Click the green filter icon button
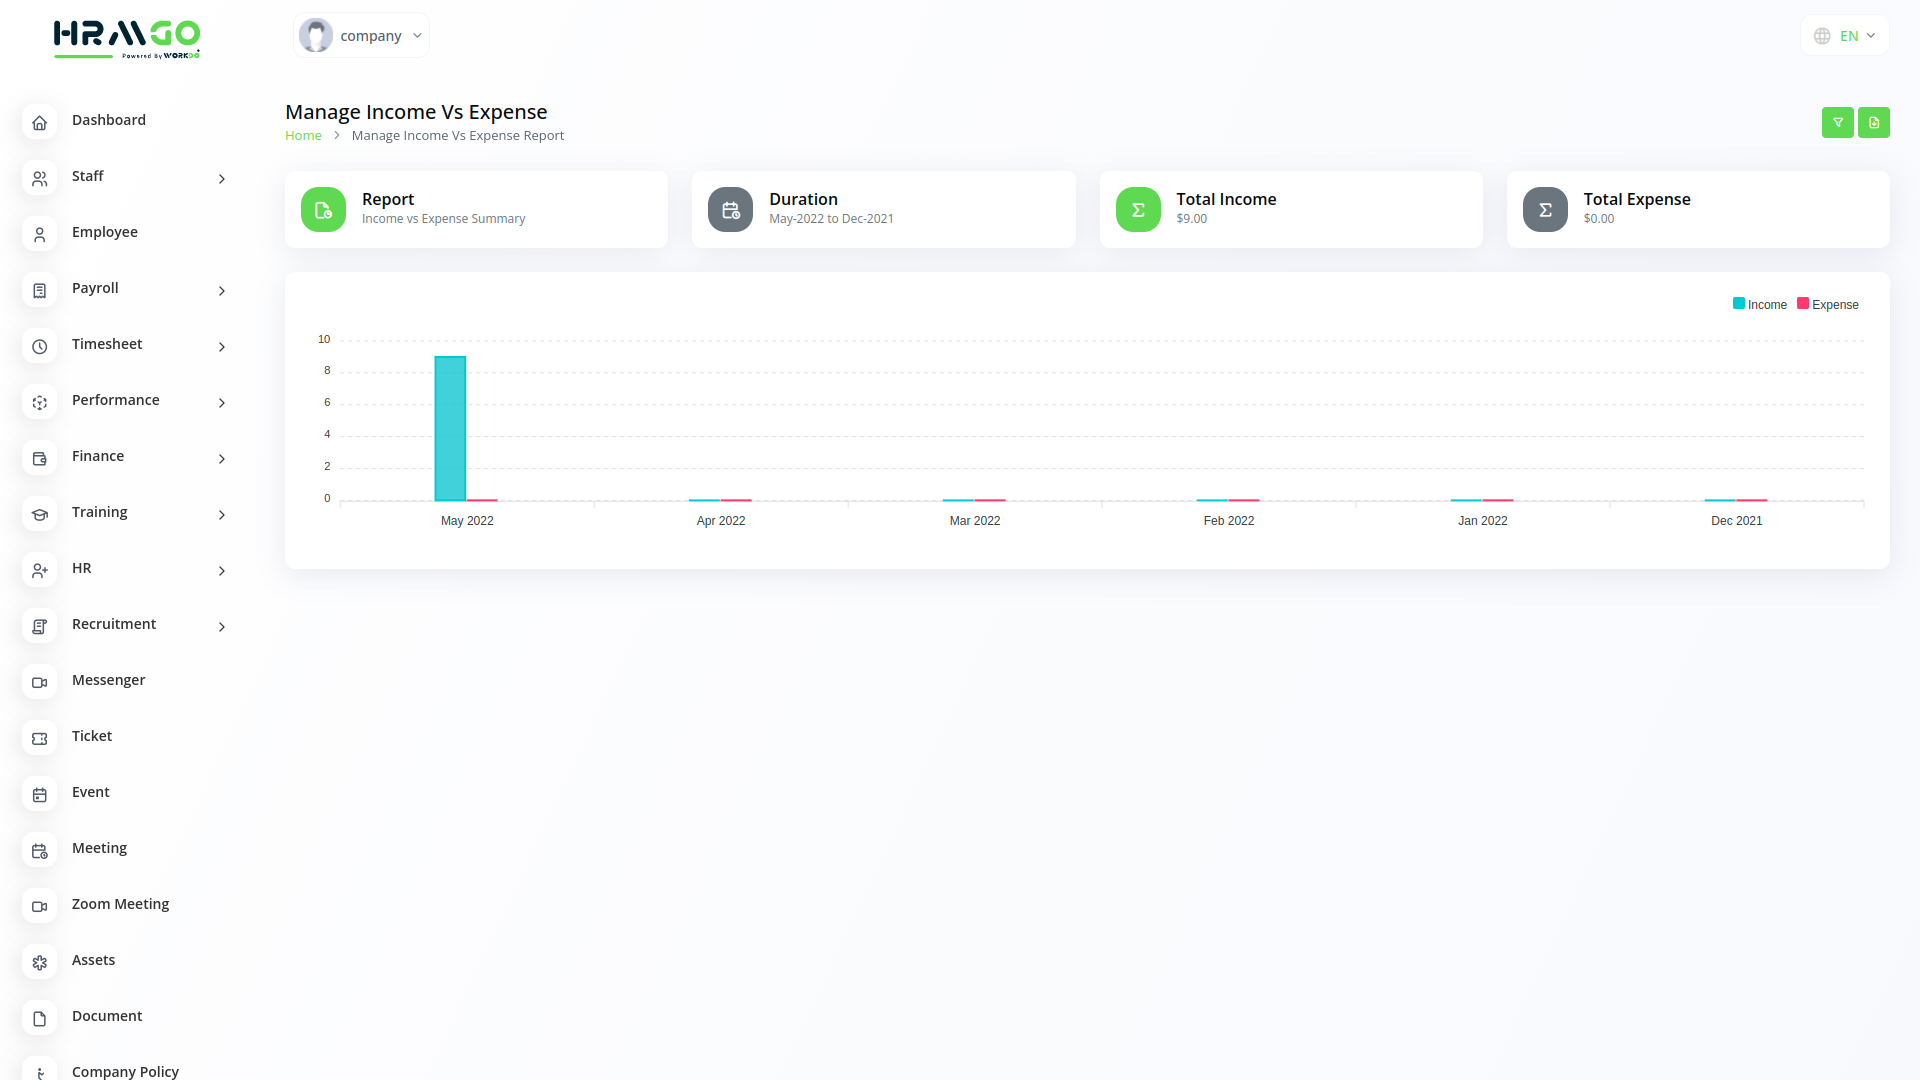Screen dimensions: 1920x1080 (x=1837, y=122)
